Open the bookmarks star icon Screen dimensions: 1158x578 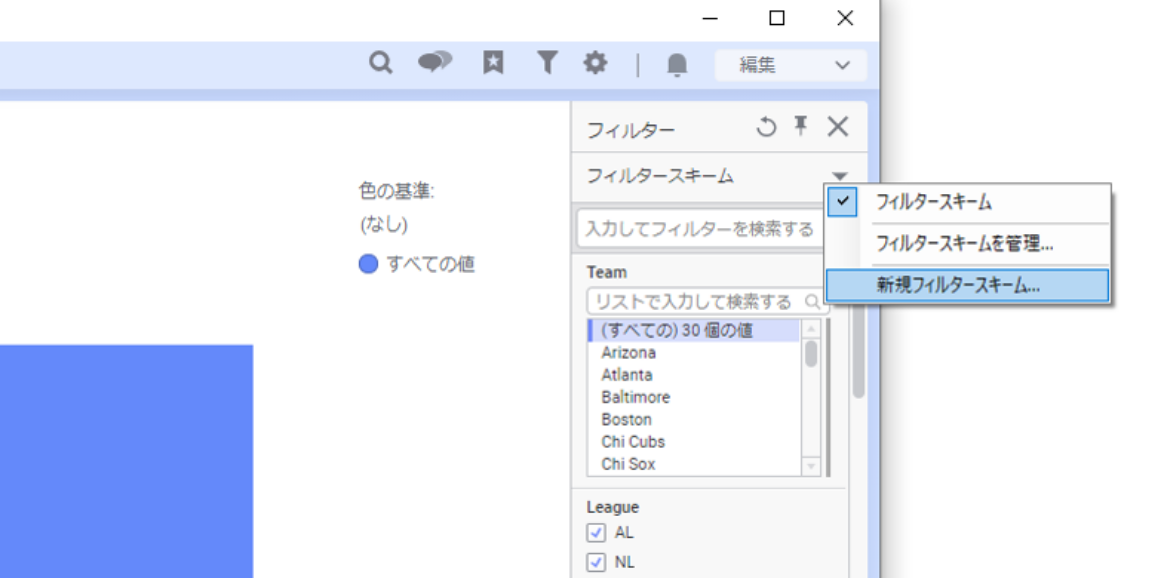coord(493,63)
